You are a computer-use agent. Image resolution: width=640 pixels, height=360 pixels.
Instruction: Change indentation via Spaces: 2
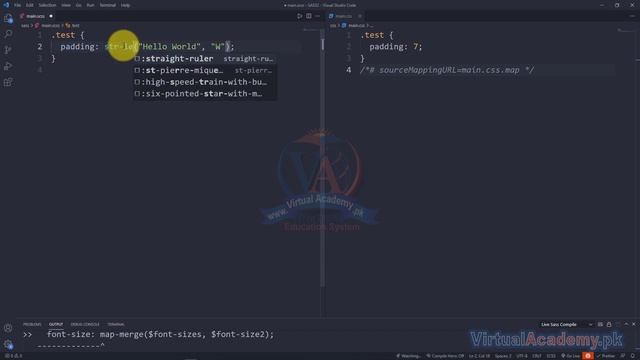click(x=503, y=356)
